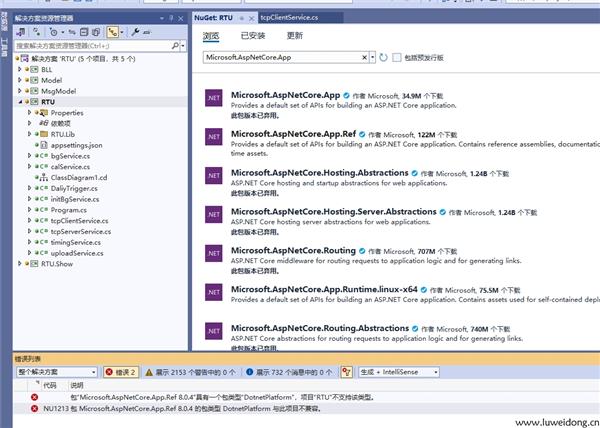
Task: Enable the include prerelease checkbox
Action: coord(397,58)
